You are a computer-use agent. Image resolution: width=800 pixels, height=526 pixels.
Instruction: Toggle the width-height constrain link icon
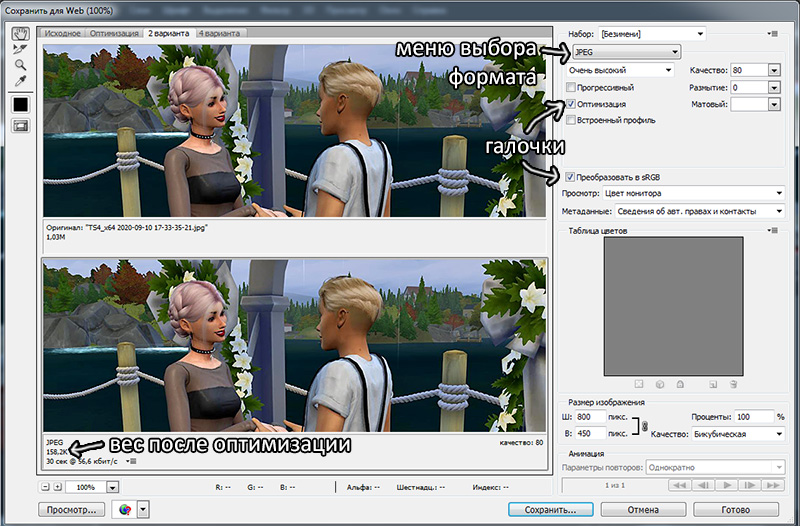tap(645, 425)
